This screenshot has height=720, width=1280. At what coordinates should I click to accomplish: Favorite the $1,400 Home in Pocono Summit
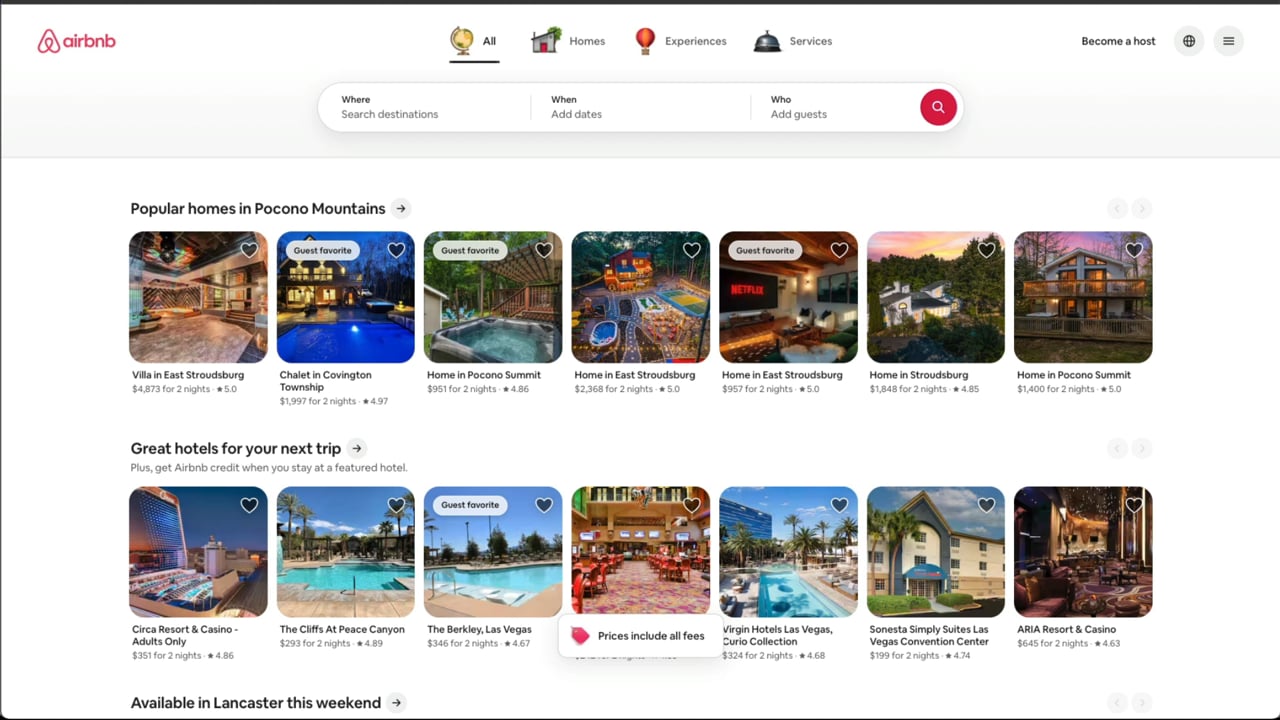click(x=1134, y=250)
